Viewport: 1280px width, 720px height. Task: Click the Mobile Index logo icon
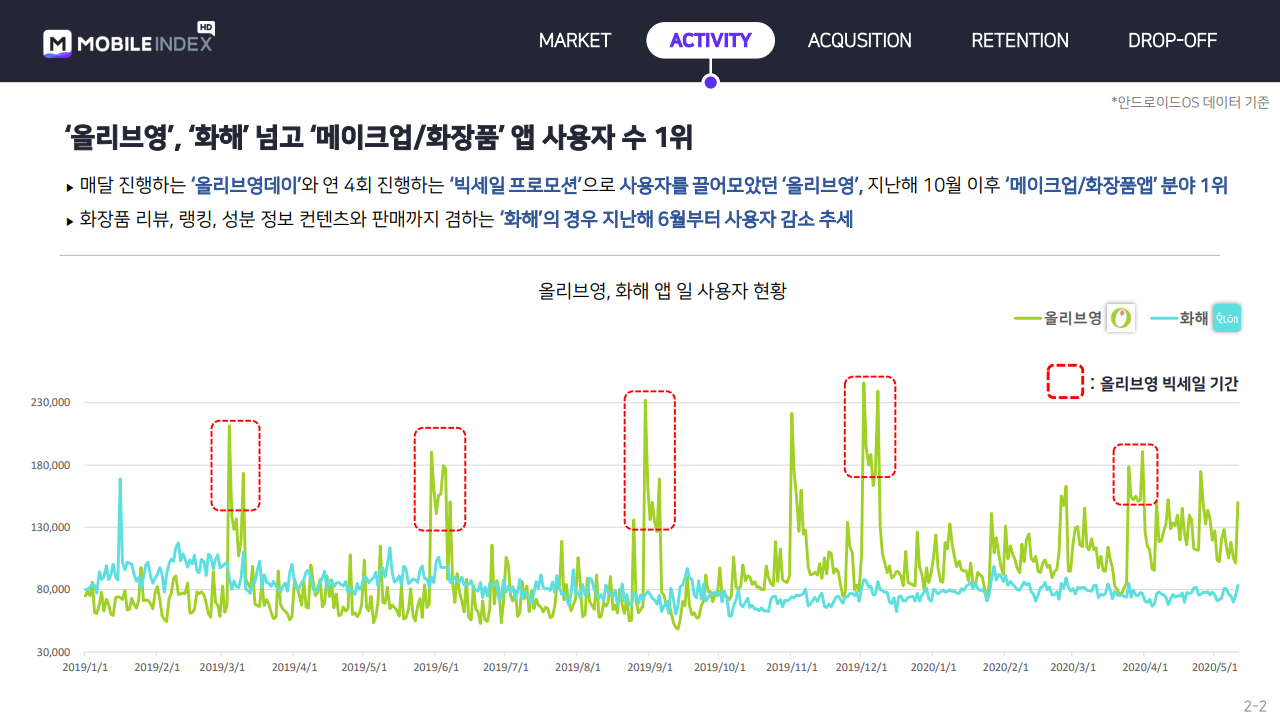point(58,43)
